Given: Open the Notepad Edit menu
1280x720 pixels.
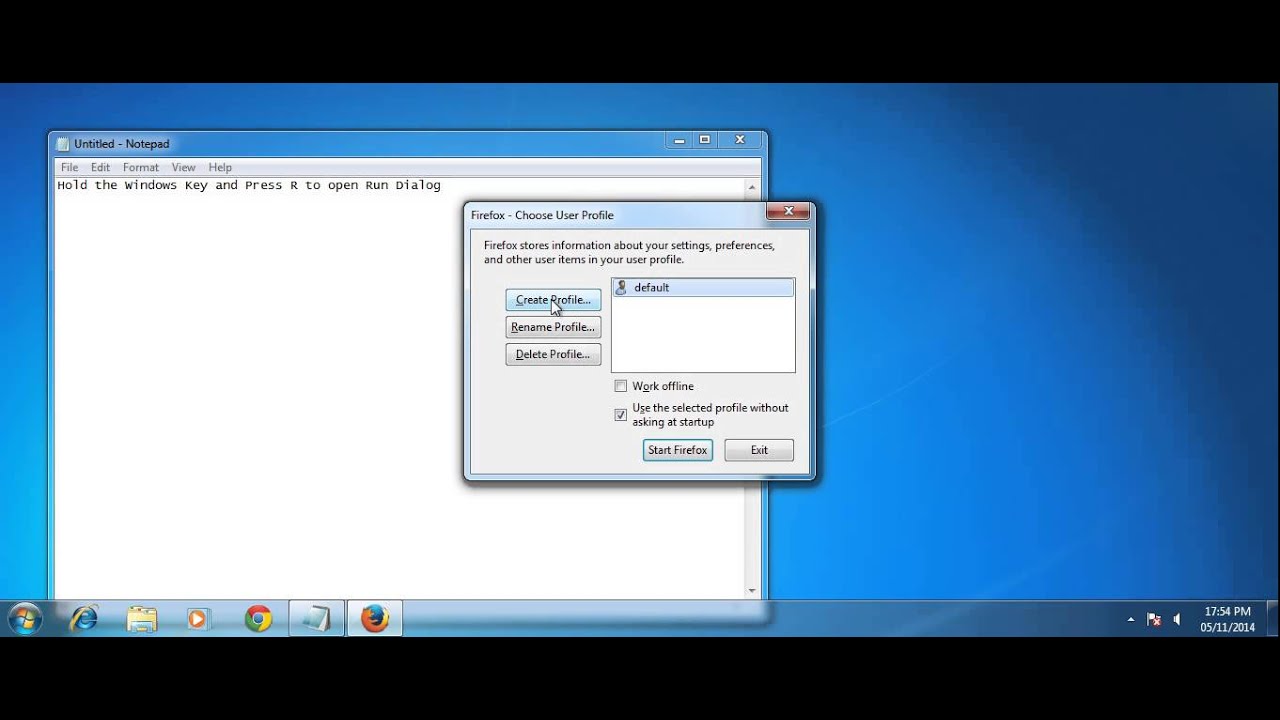Looking at the screenshot, I should coord(100,167).
